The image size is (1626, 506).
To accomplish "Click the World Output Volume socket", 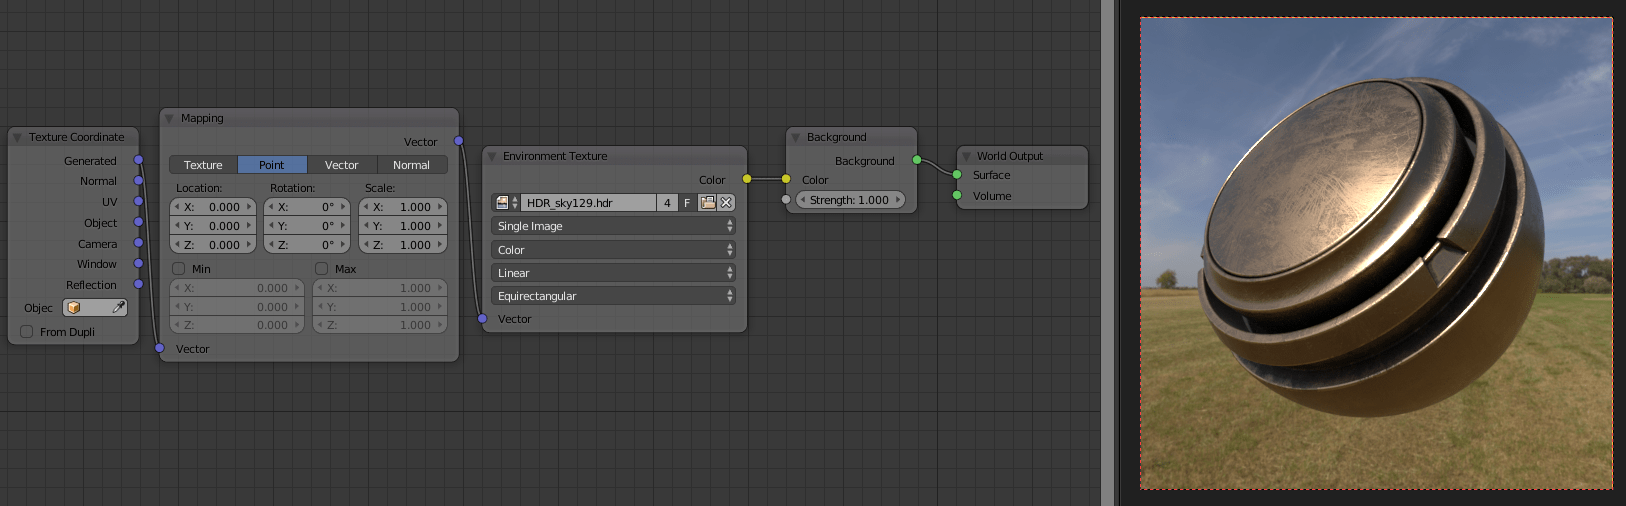I will (x=957, y=196).
